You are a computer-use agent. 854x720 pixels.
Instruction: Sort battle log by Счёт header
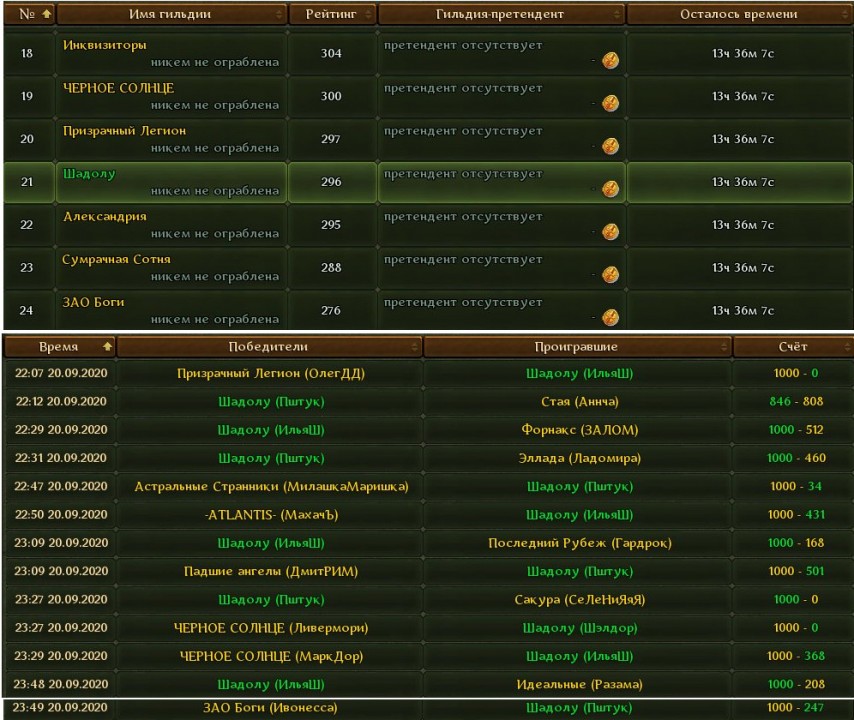pyautogui.click(x=793, y=346)
